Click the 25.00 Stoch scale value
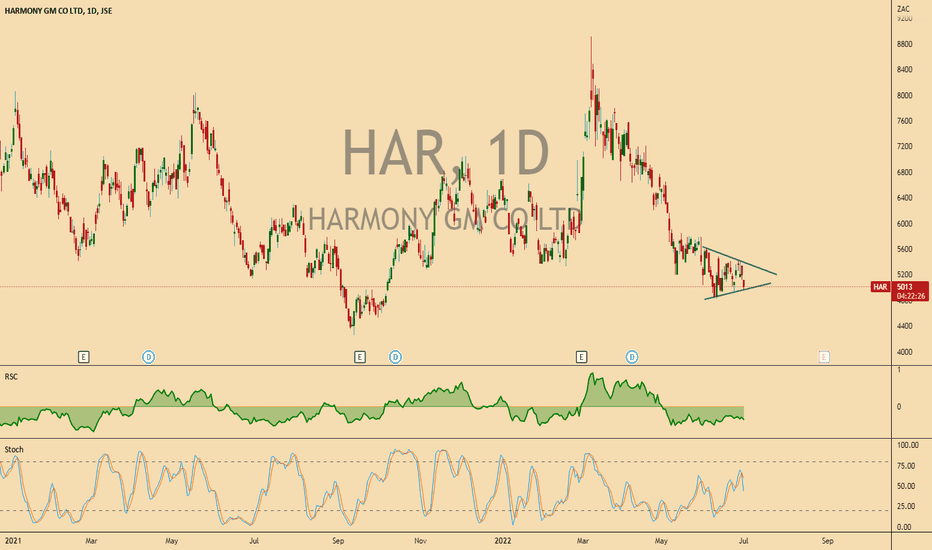The width and height of the screenshot is (932, 550). (906, 506)
